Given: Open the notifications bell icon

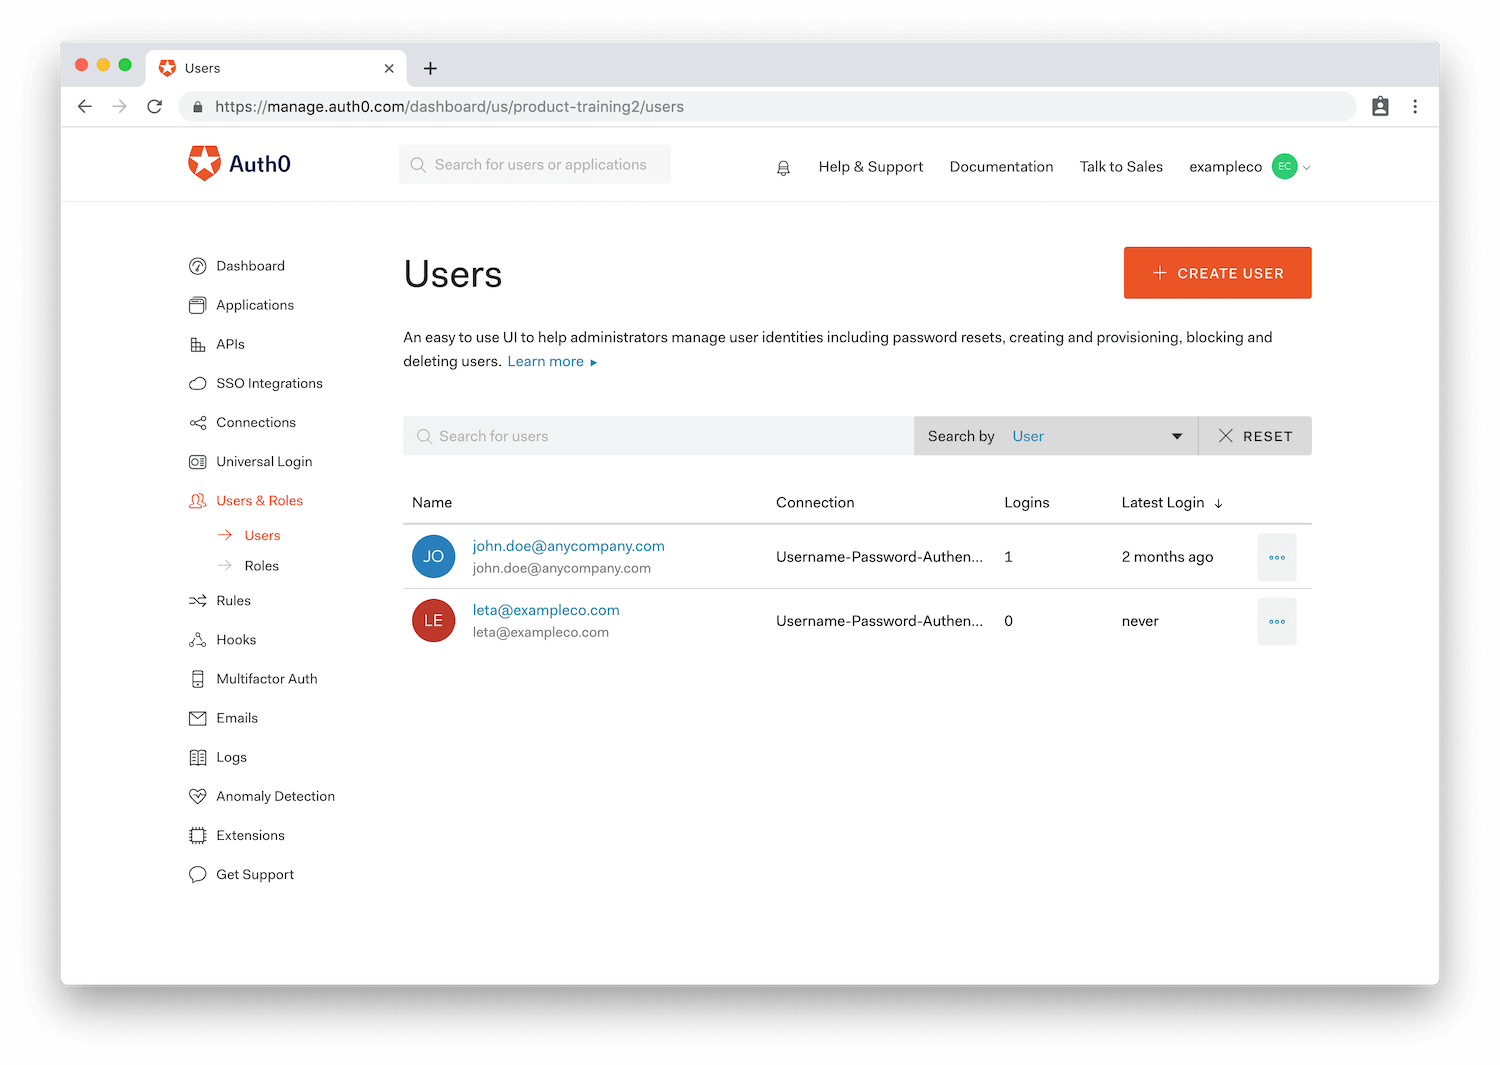Looking at the screenshot, I should (783, 168).
